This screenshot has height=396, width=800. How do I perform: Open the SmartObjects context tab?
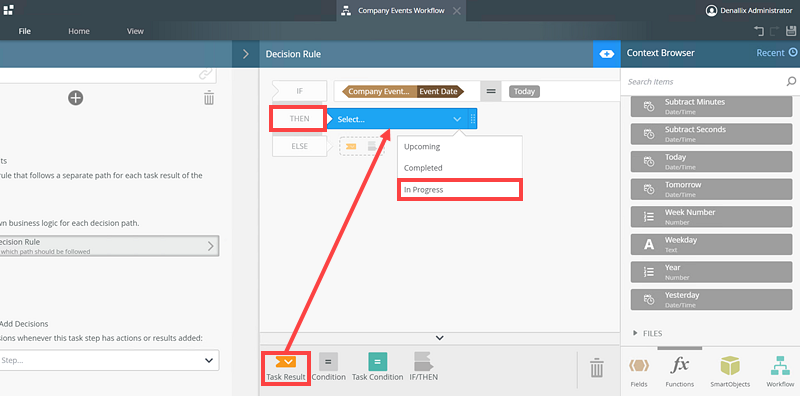[x=730, y=372]
